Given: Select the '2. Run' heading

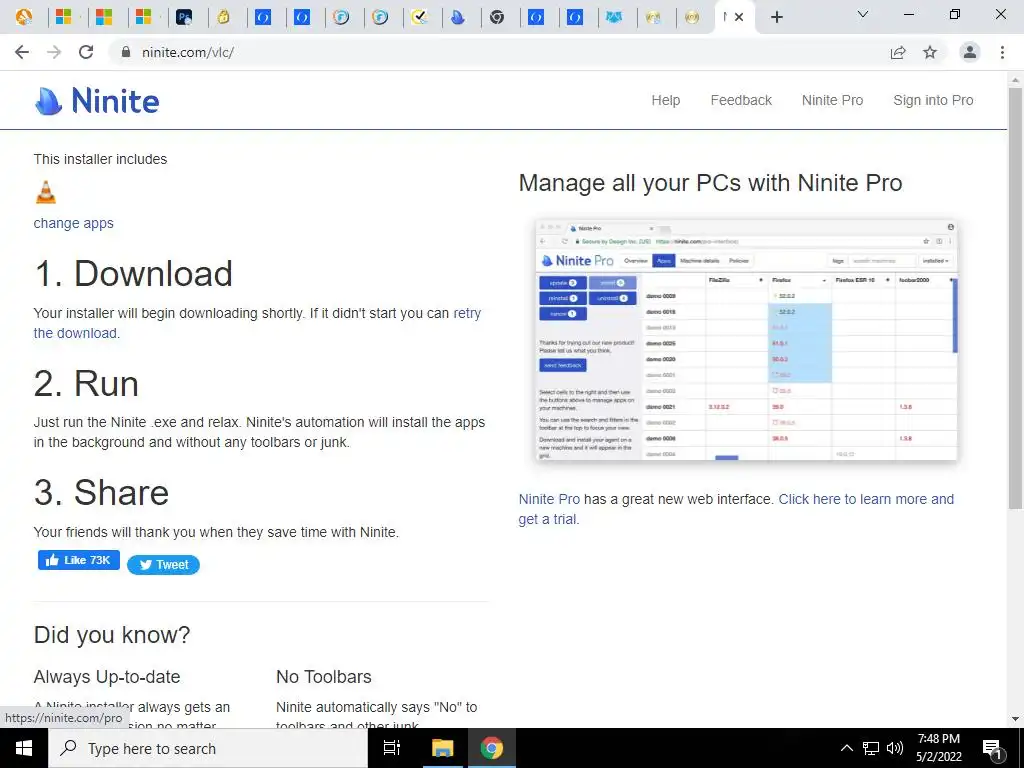Looking at the screenshot, I should click(86, 383).
